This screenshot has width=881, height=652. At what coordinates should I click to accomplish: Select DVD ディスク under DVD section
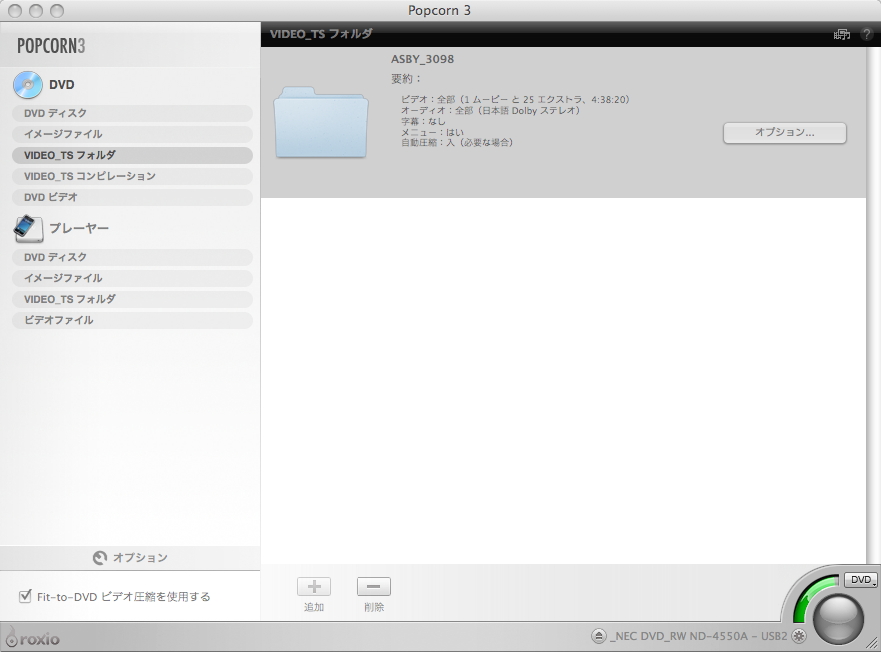pyautogui.click(x=132, y=113)
